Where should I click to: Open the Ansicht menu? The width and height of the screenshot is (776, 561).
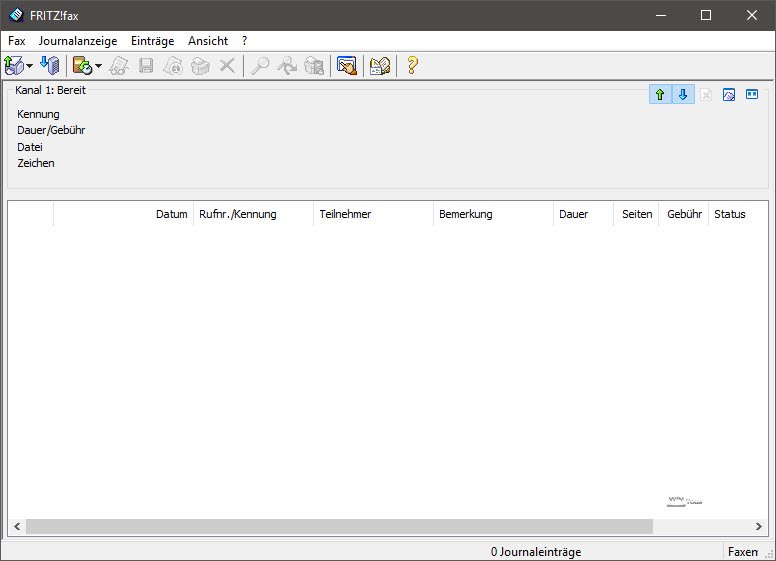pyautogui.click(x=208, y=41)
